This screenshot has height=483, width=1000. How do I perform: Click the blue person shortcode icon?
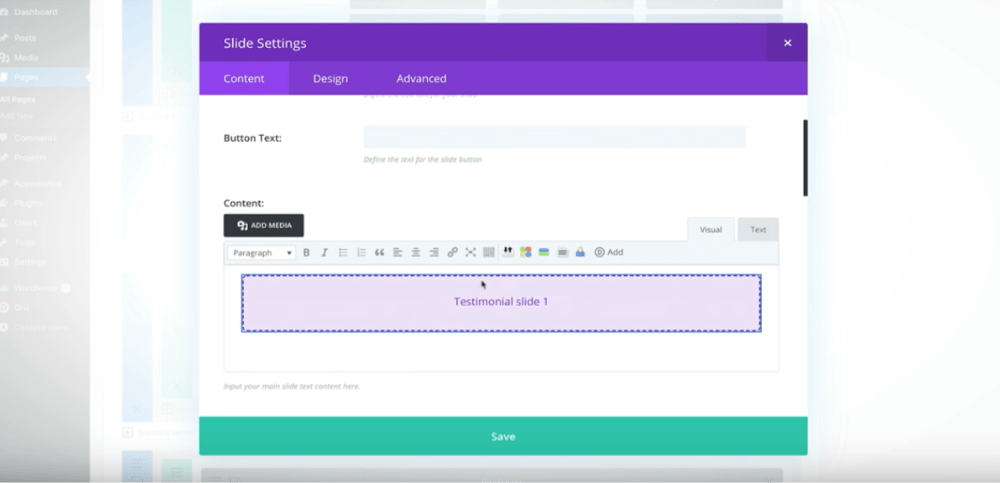[580, 252]
